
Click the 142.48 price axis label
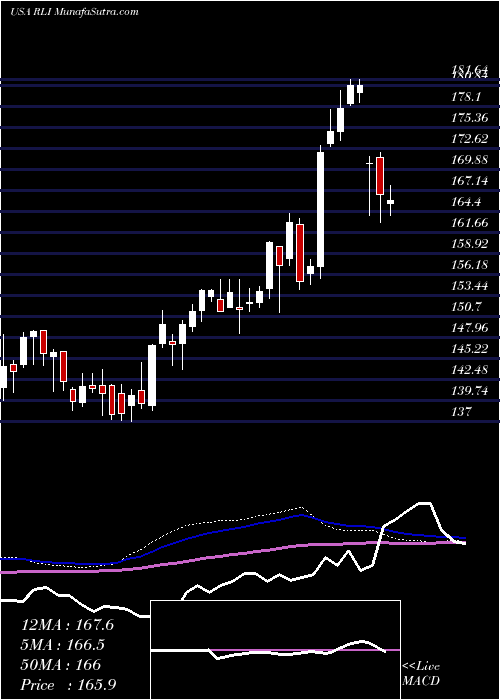click(x=469, y=370)
